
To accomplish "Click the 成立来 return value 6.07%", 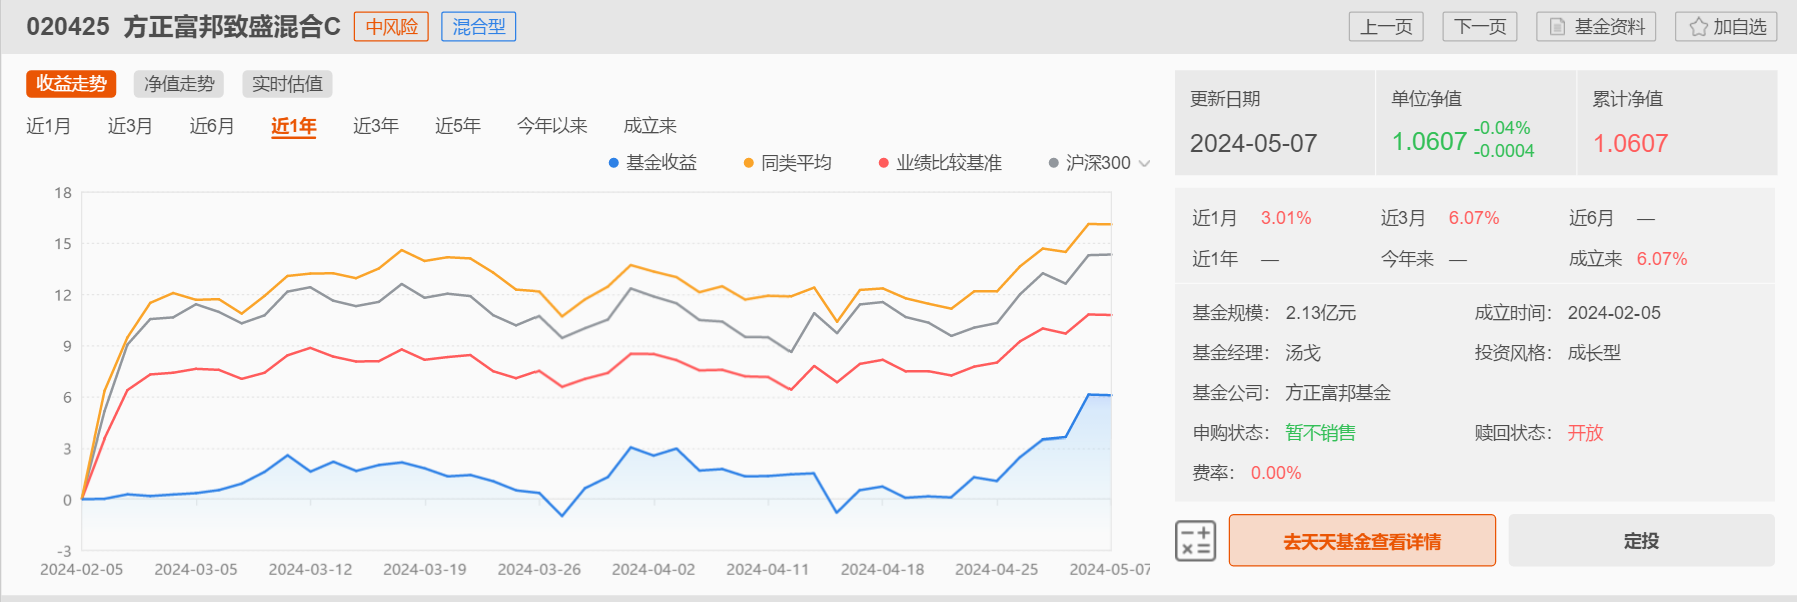I will (1662, 259).
